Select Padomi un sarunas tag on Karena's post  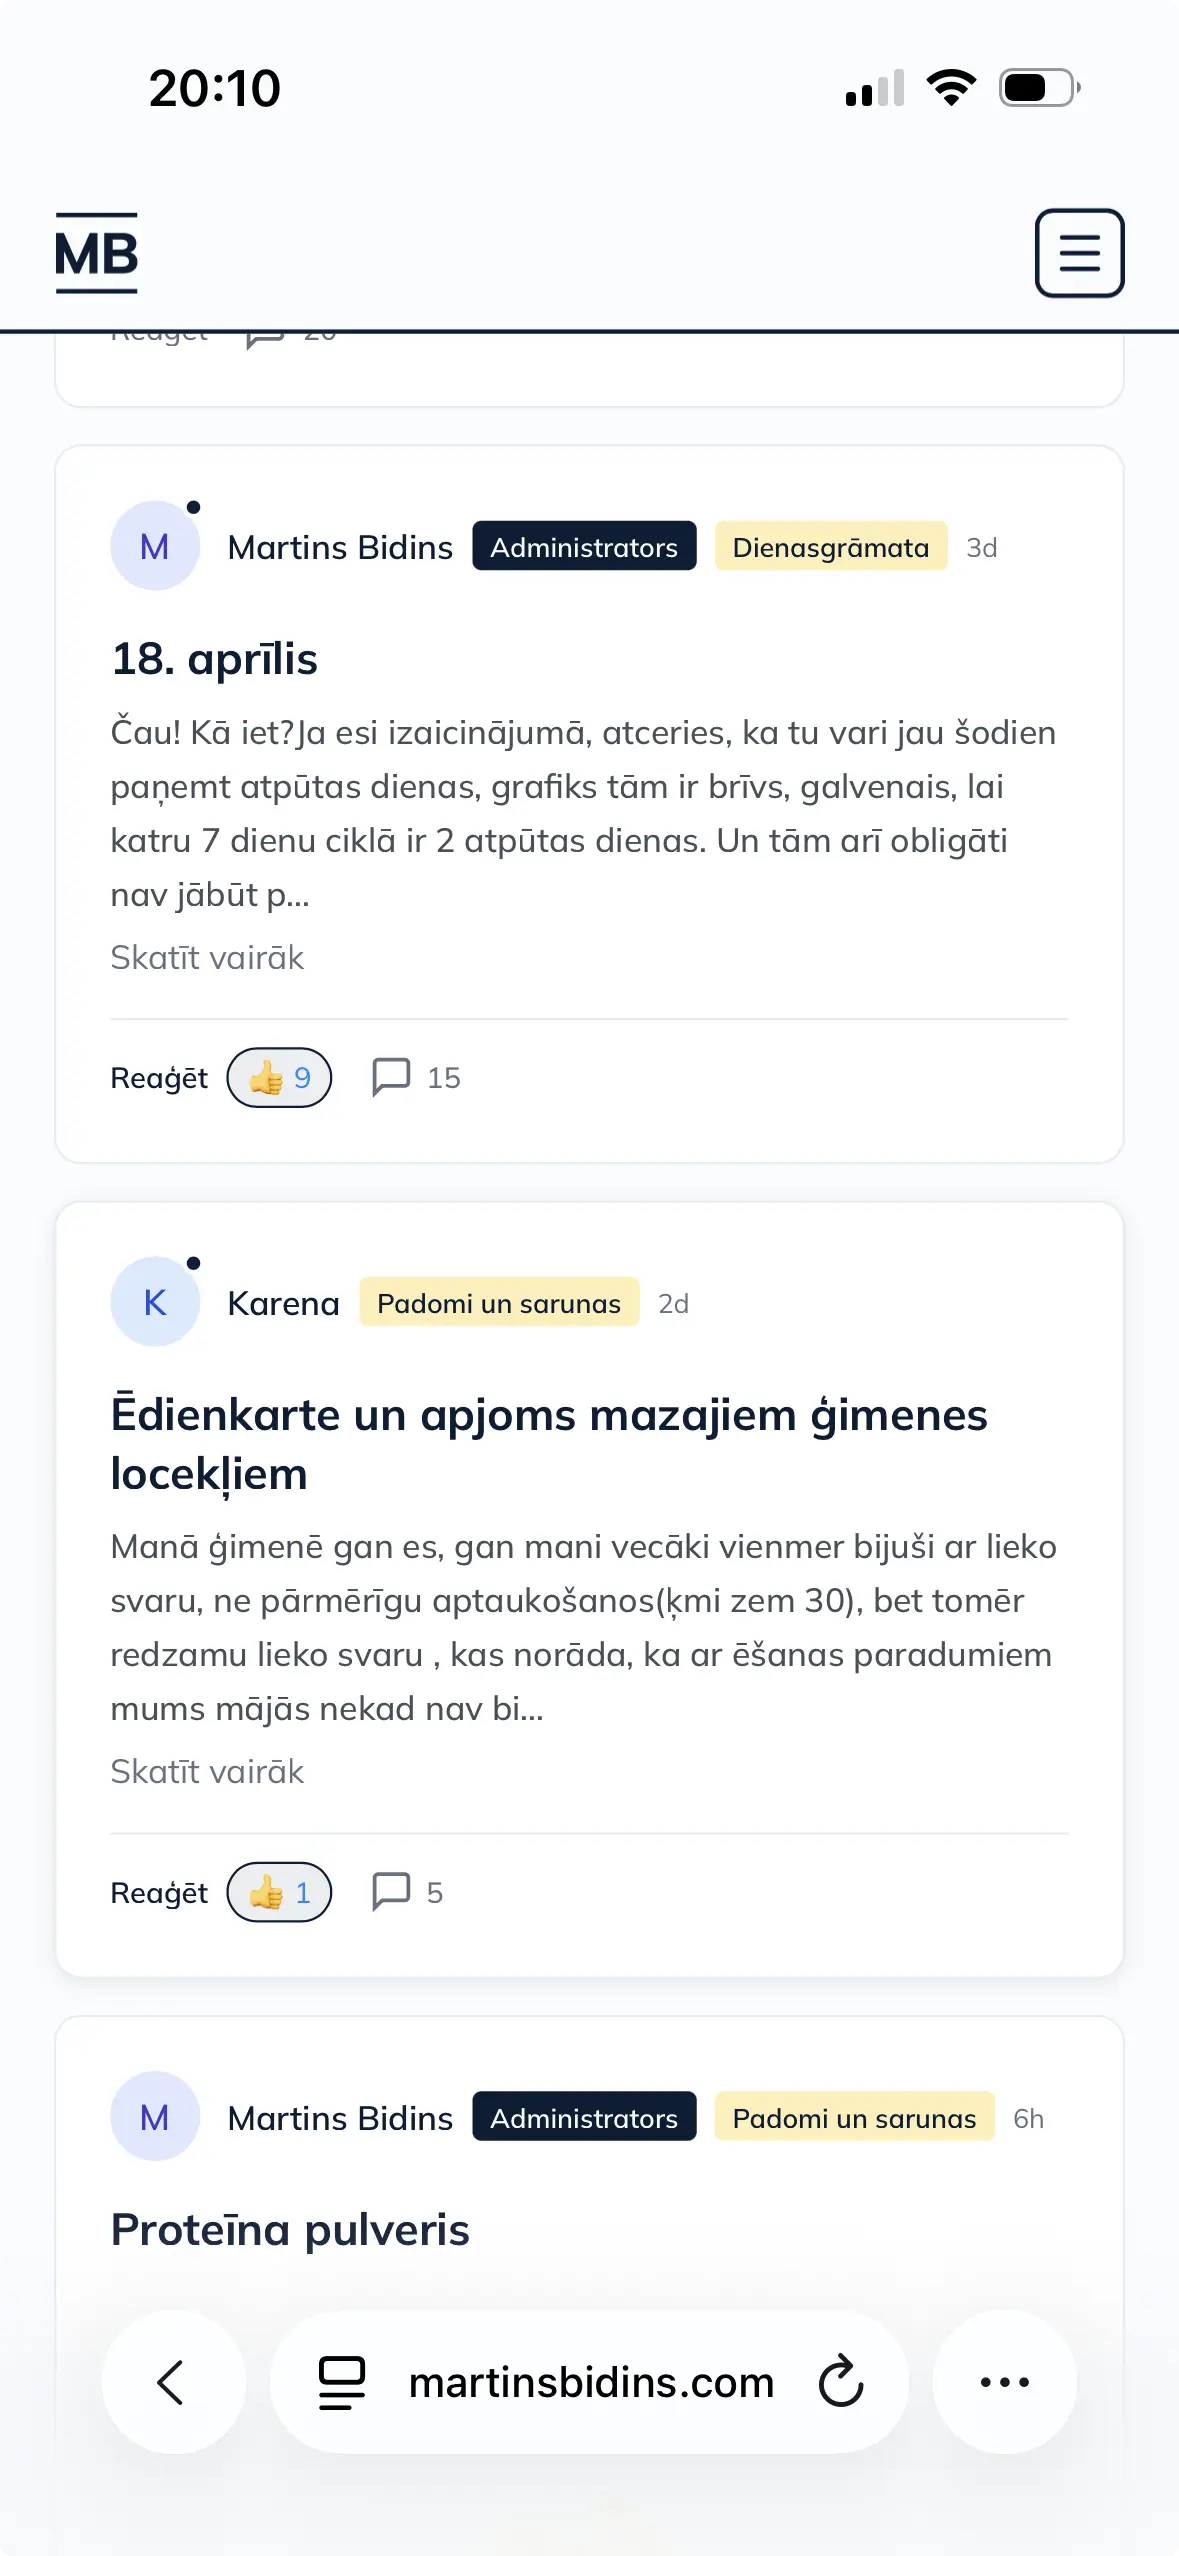tap(498, 1303)
